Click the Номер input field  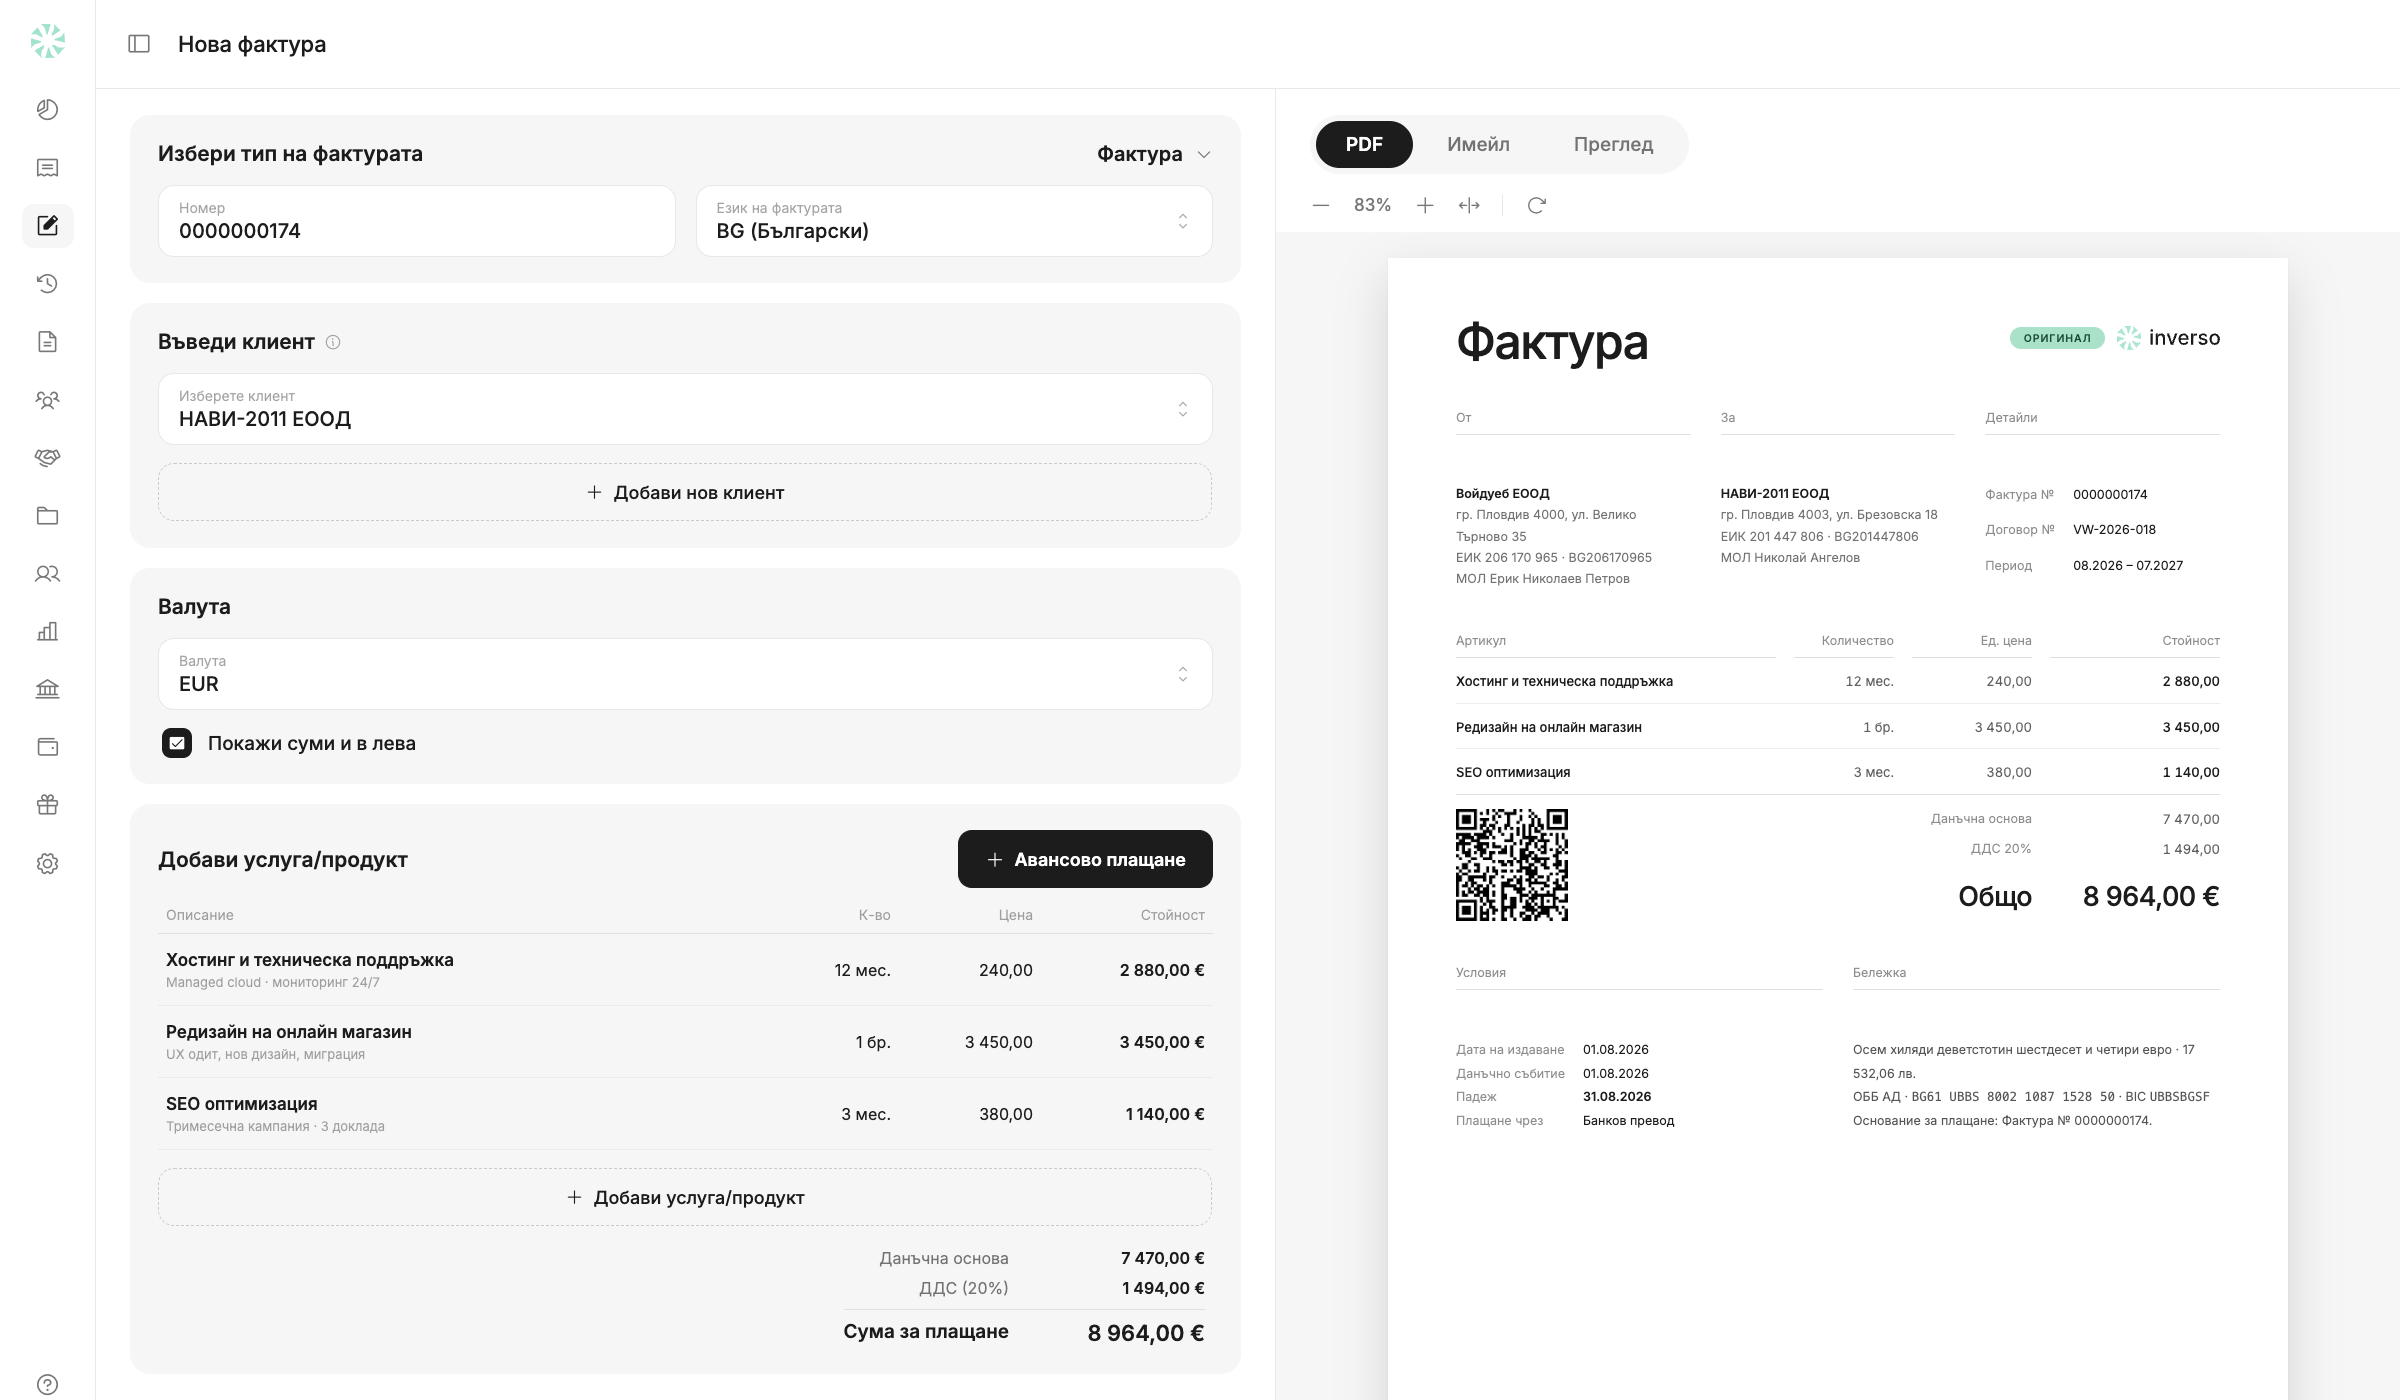coord(417,221)
